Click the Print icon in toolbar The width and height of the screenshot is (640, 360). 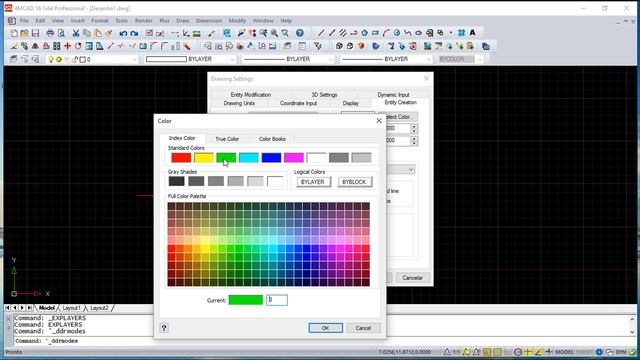tap(50, 33)
